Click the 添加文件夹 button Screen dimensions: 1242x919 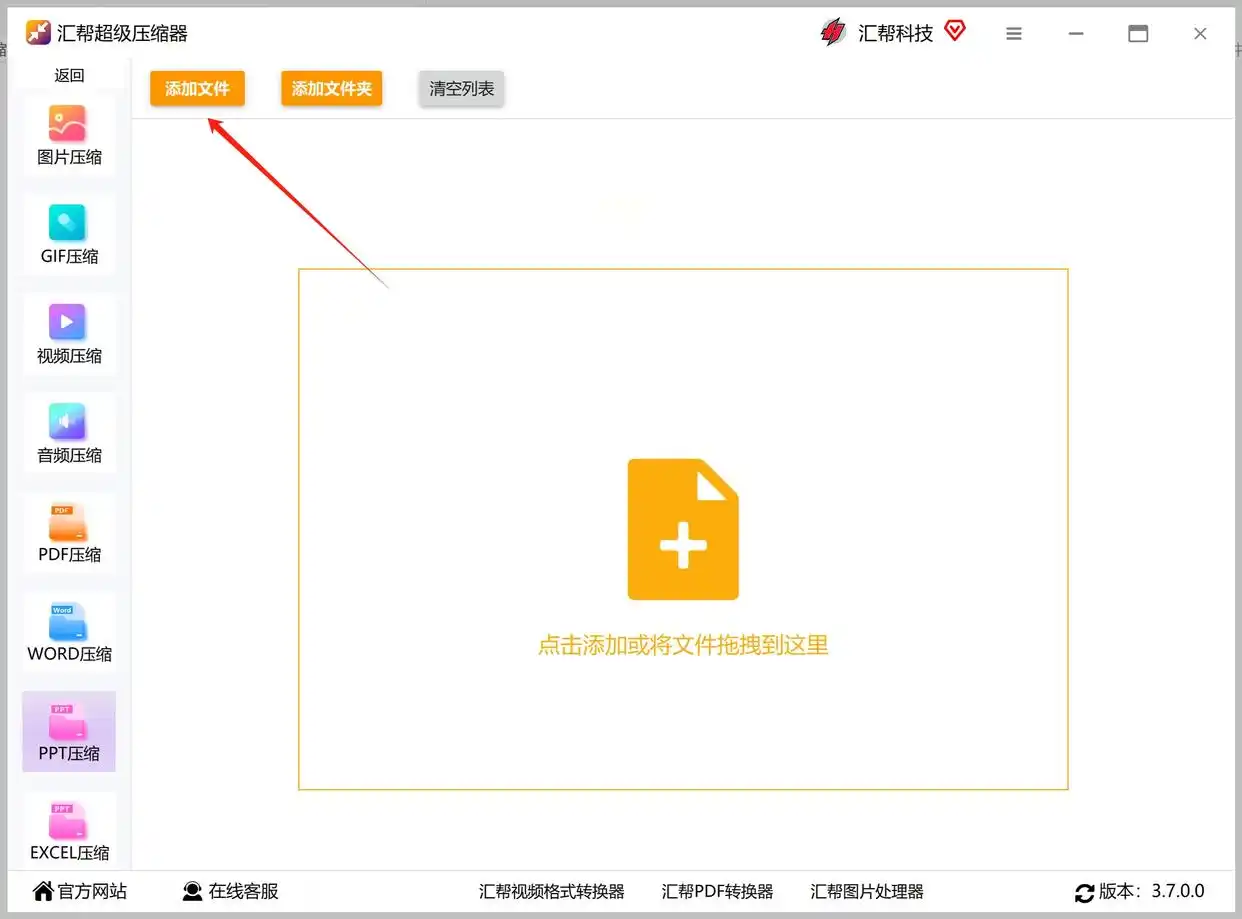(x=331, y=88)
